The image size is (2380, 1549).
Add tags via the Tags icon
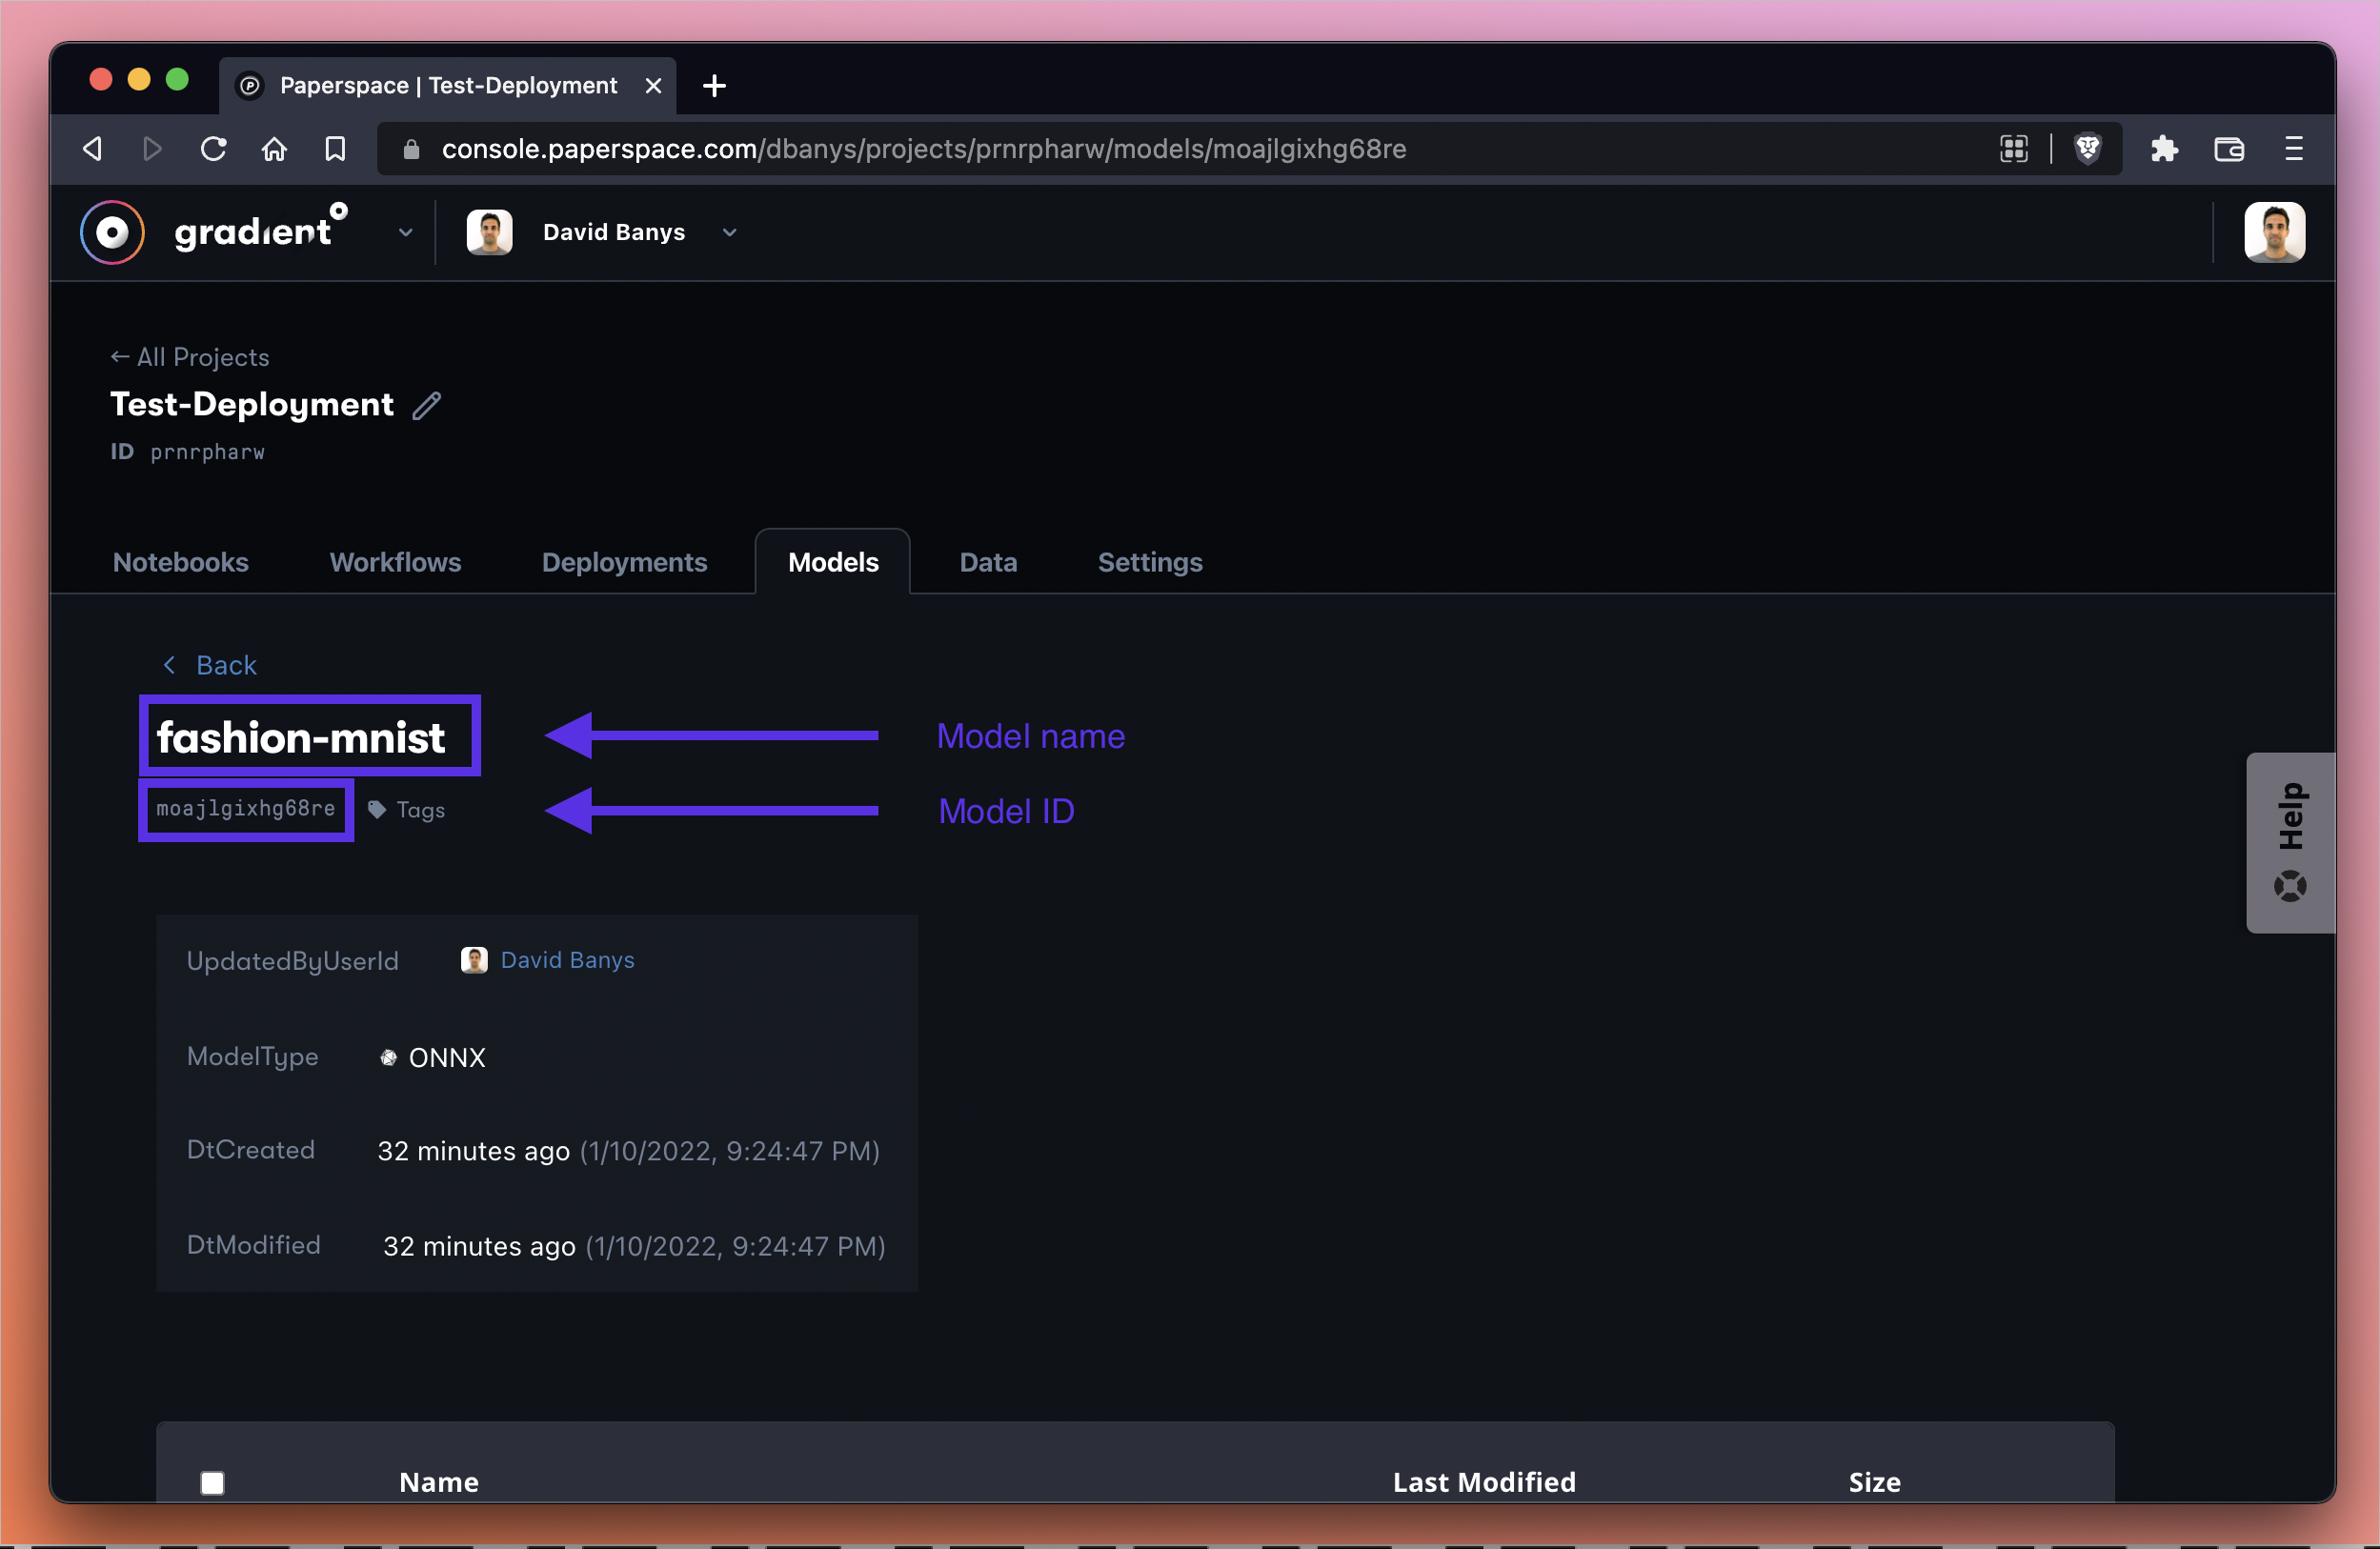point(406,810)
